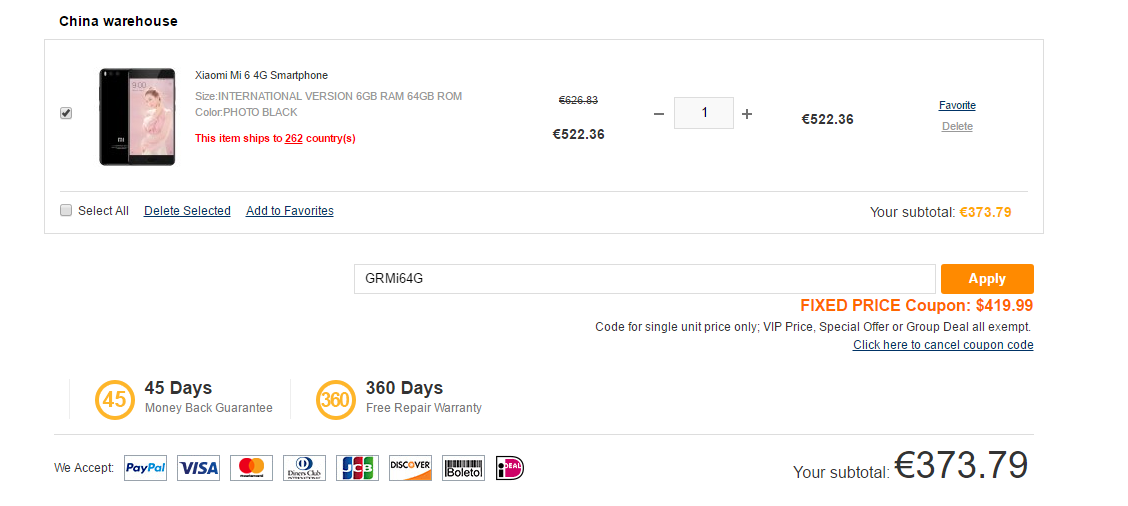
Task: Click the Delete Selected link
Action: (x=187, y=211)
